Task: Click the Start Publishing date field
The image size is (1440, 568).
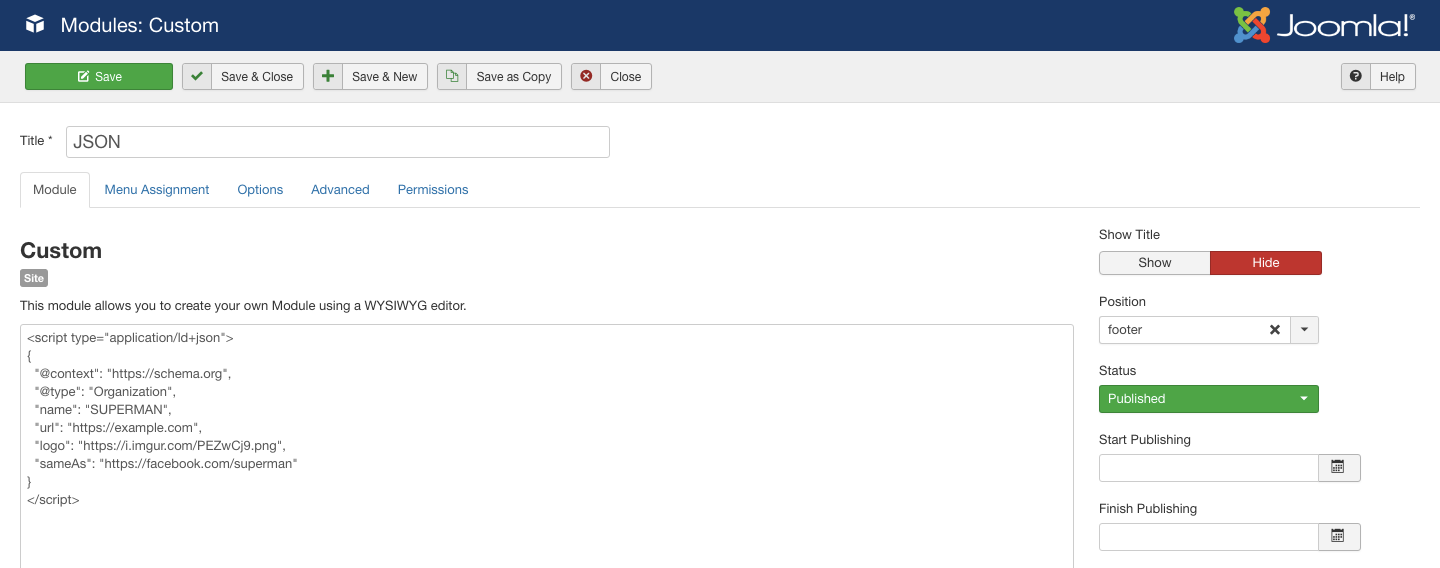Action: coord(1209,468)
